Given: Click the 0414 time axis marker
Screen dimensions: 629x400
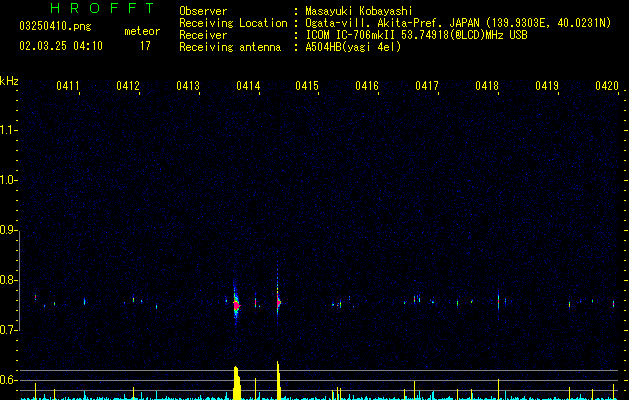Looking at the screenshot, I should click(x=248, y=86).
